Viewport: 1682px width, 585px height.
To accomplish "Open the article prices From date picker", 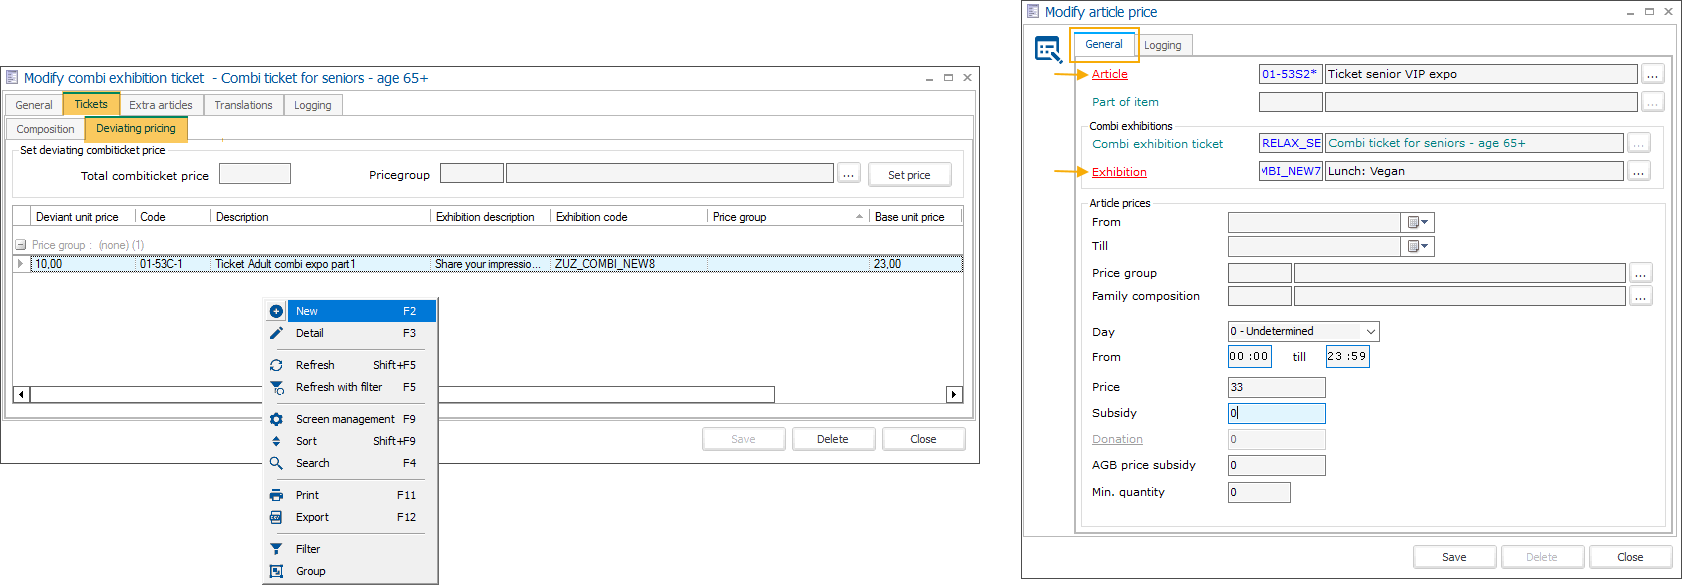I will pyautogui.click(x=1419, y=222).
